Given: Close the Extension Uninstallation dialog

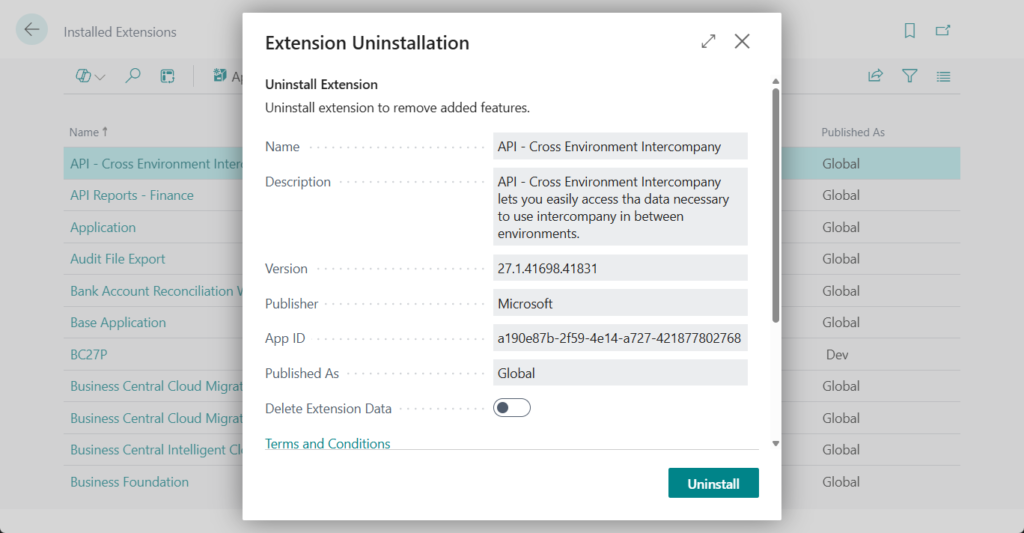Looking at the screenshot, I should [742, 42].
